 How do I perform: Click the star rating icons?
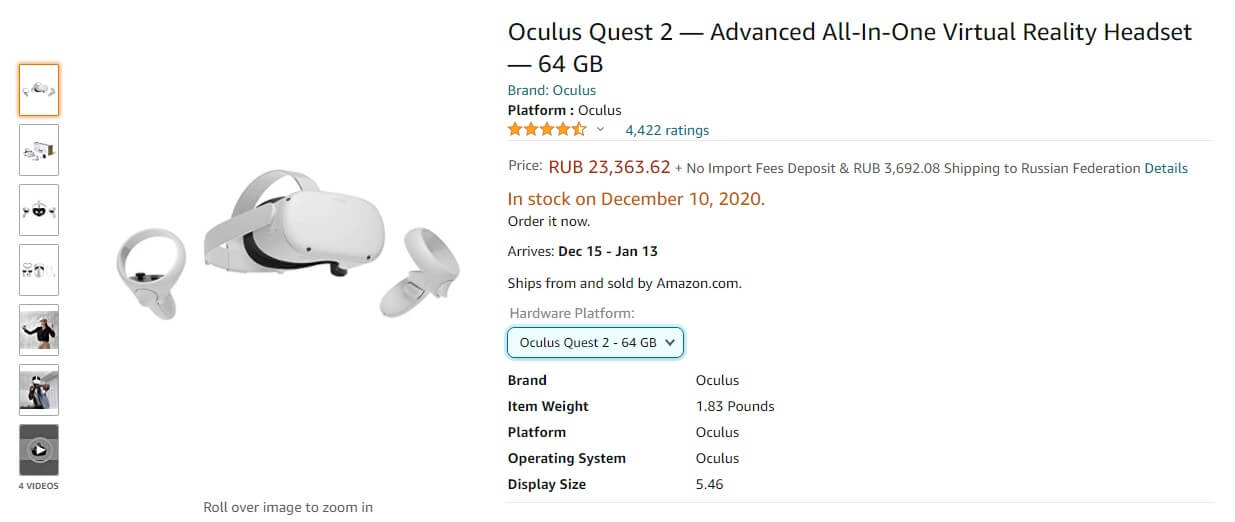click(547, 130)
